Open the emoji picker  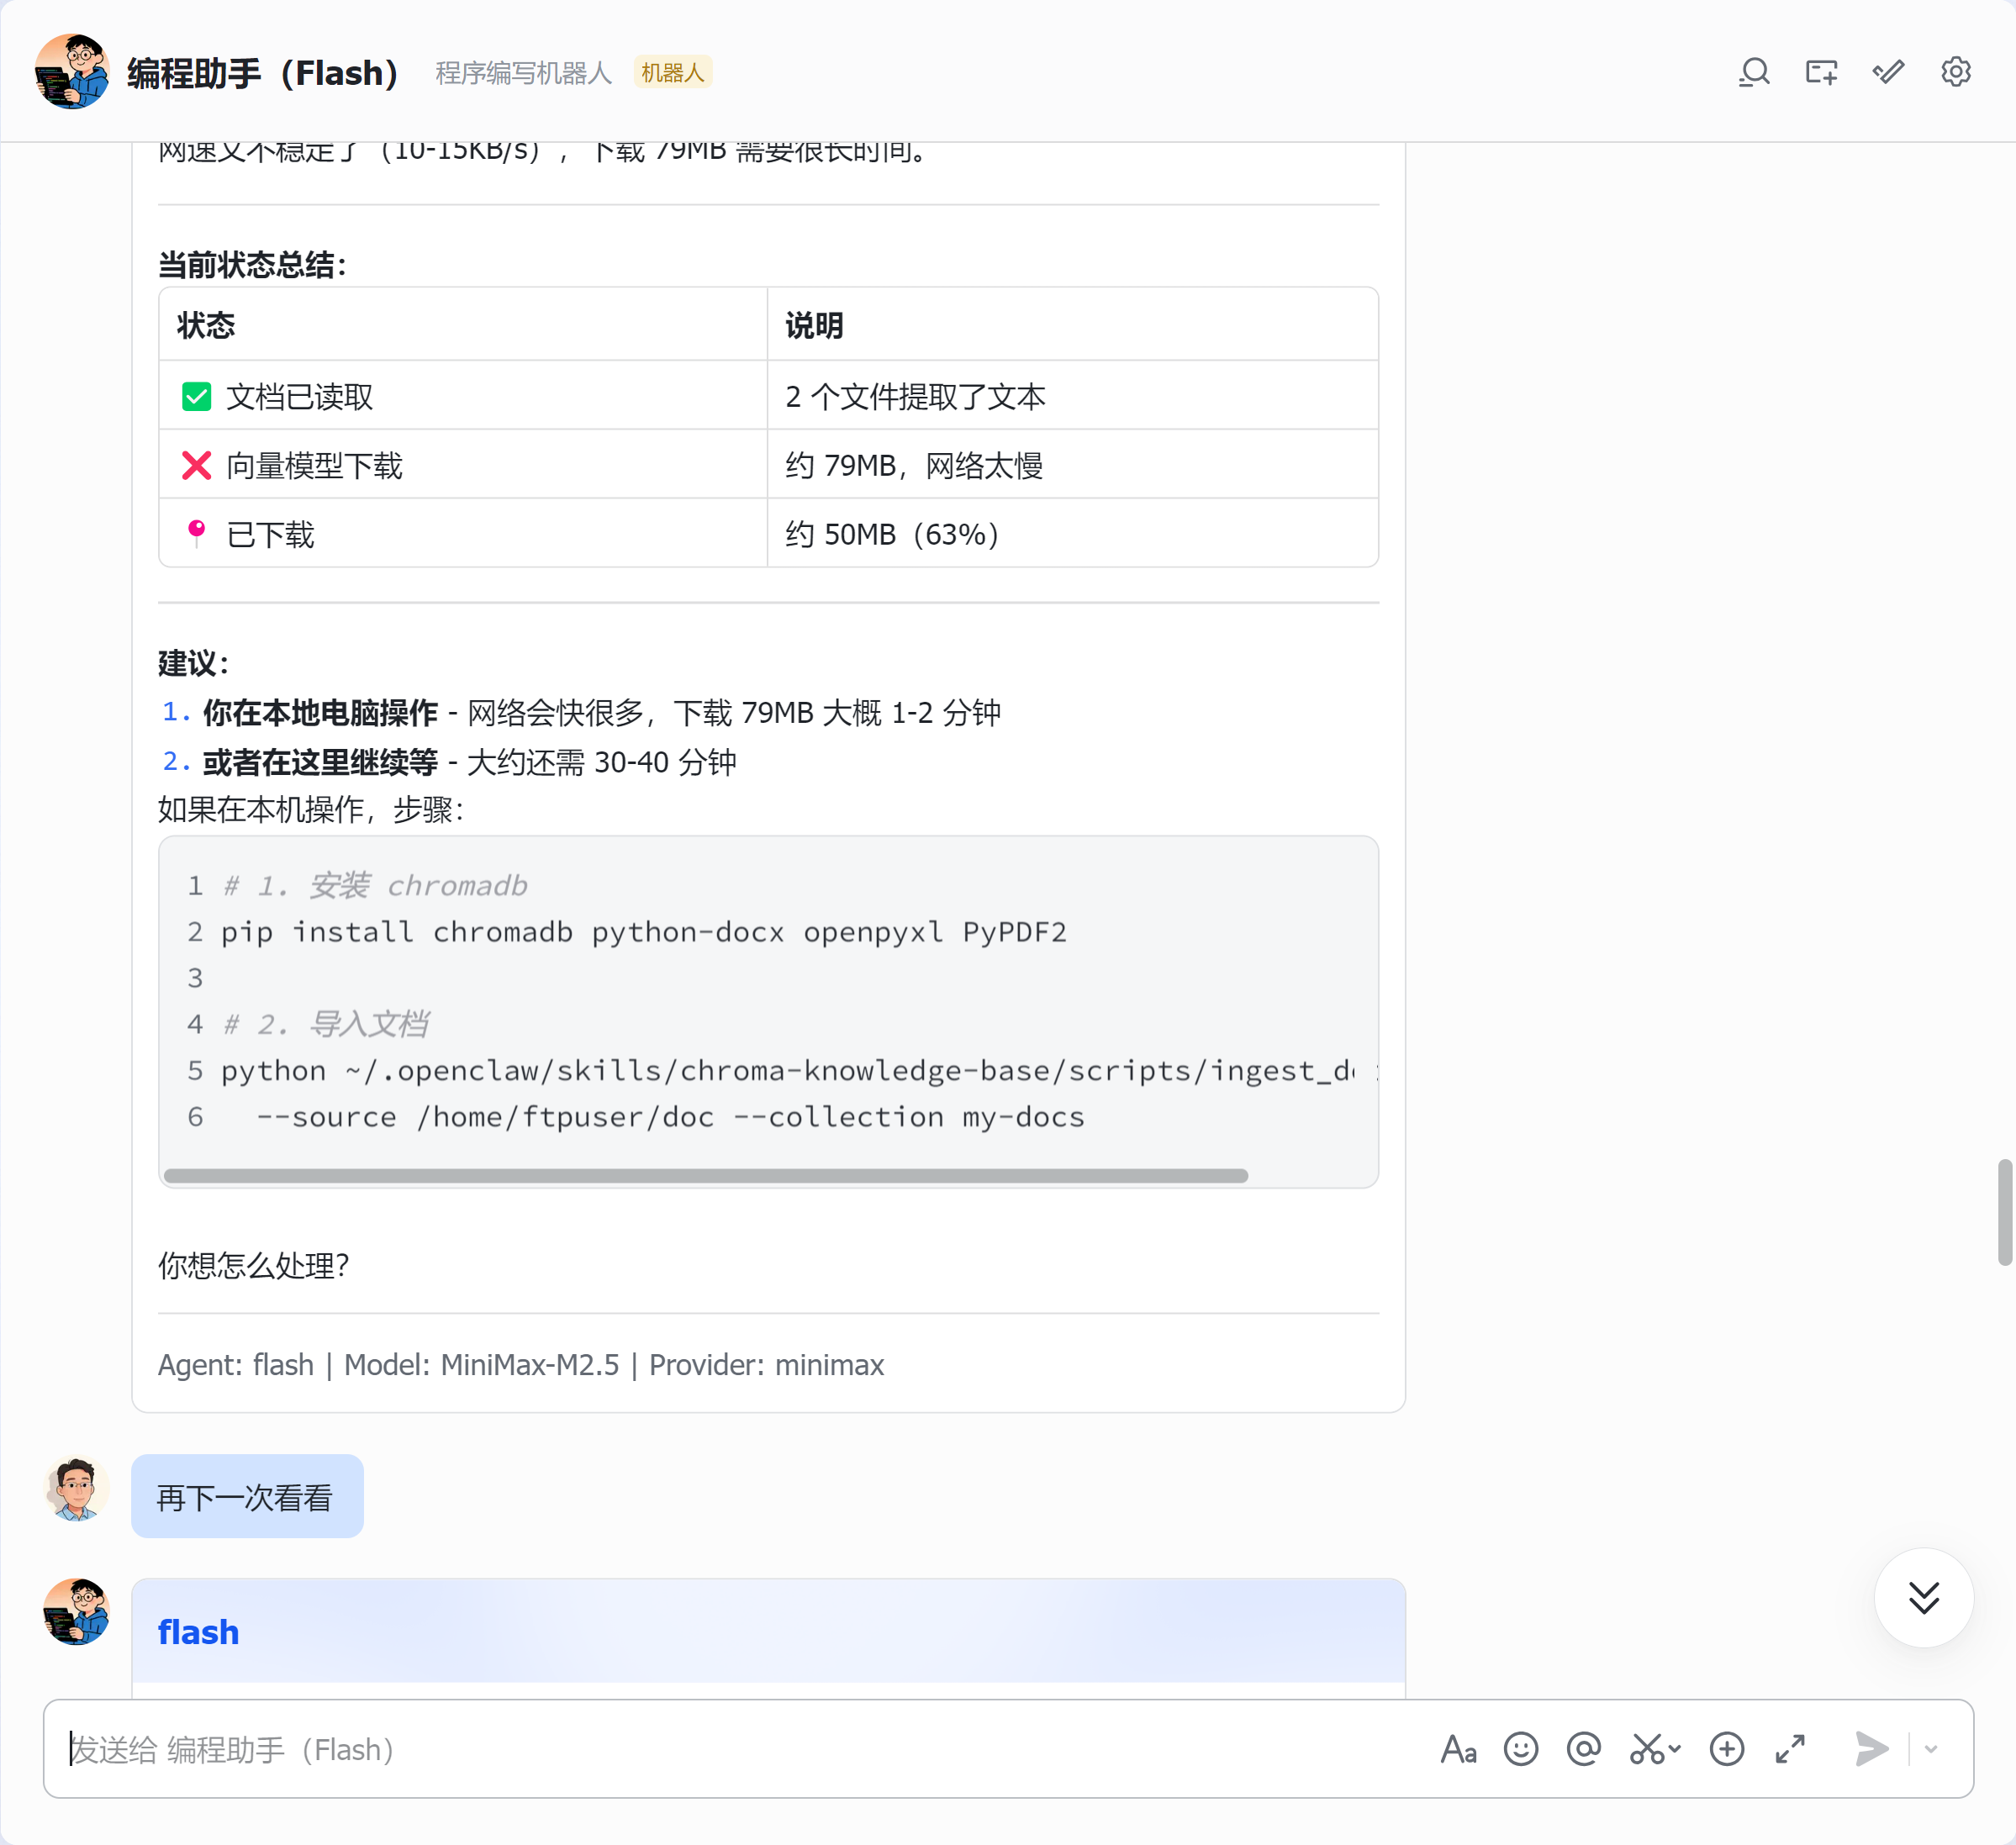click(x=1520, y=1749)
